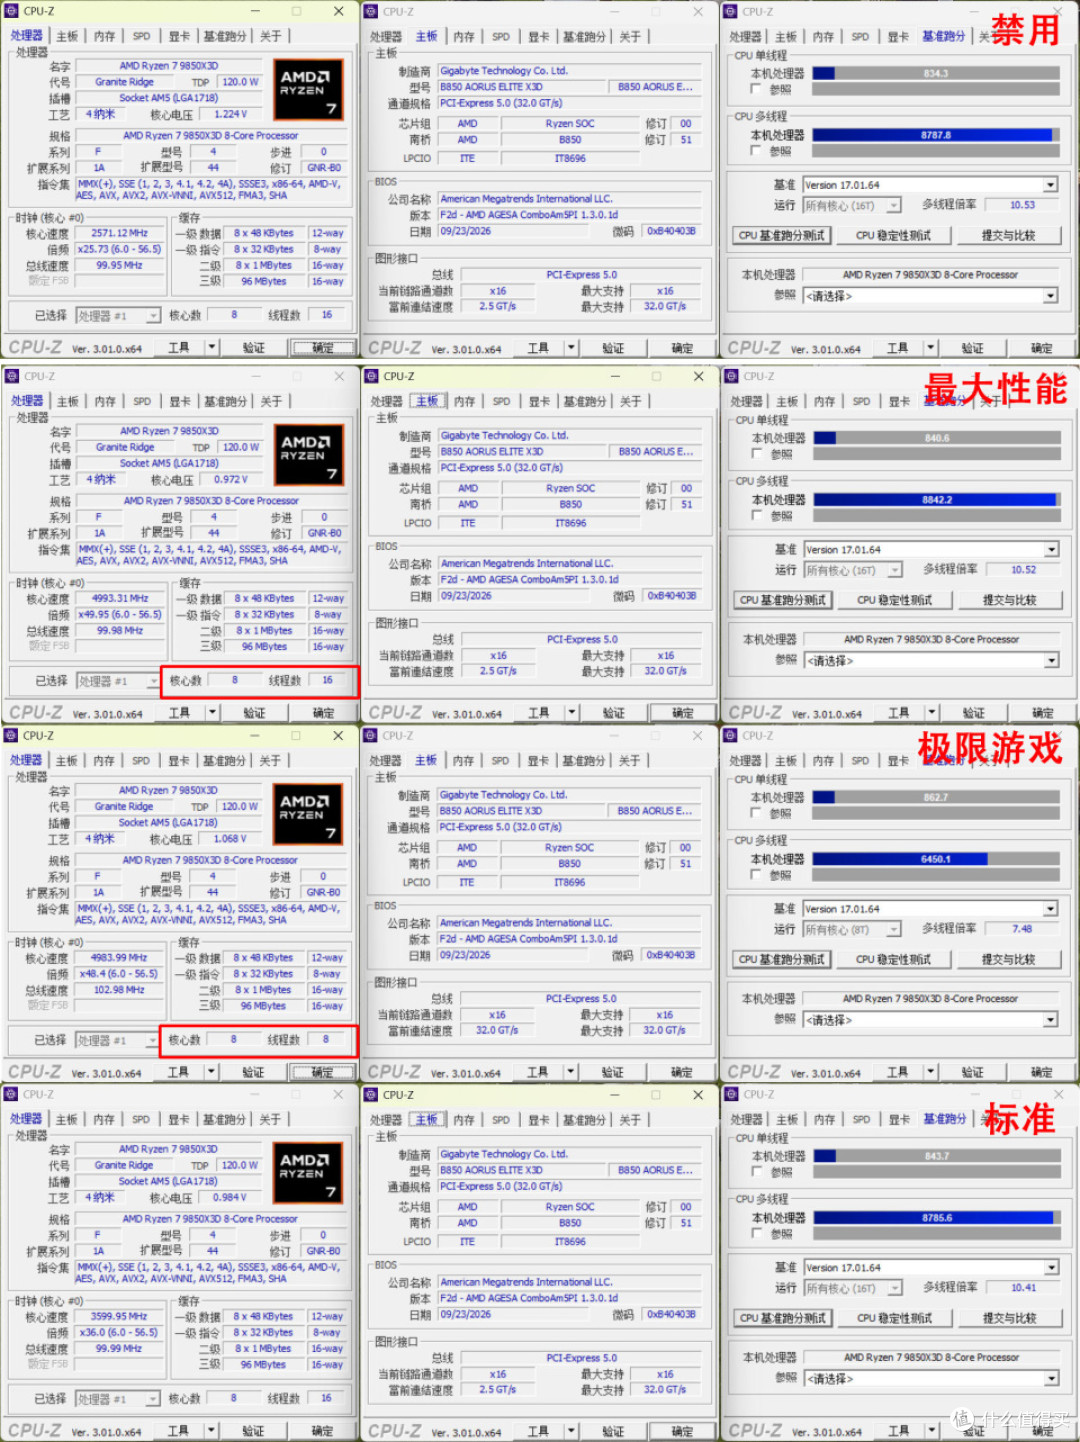The image size is (1080, 1442).
Task: Switch to 主板 tab in the 1.224 V window
Action: pyautogui.click(x=67, y=36)
